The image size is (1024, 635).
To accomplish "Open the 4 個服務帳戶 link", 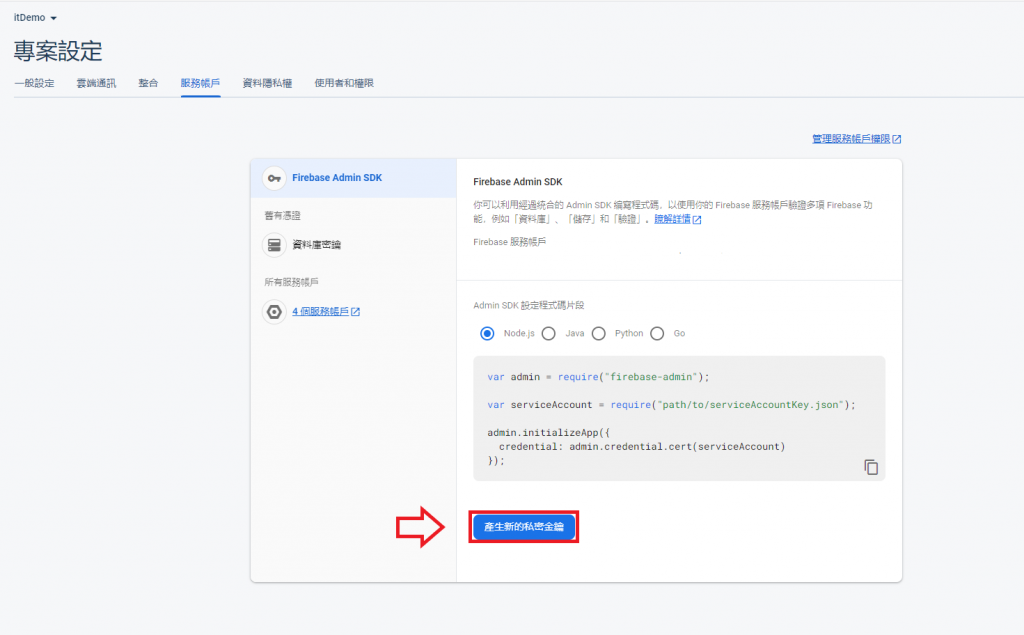I will click(x=320, y=311).
